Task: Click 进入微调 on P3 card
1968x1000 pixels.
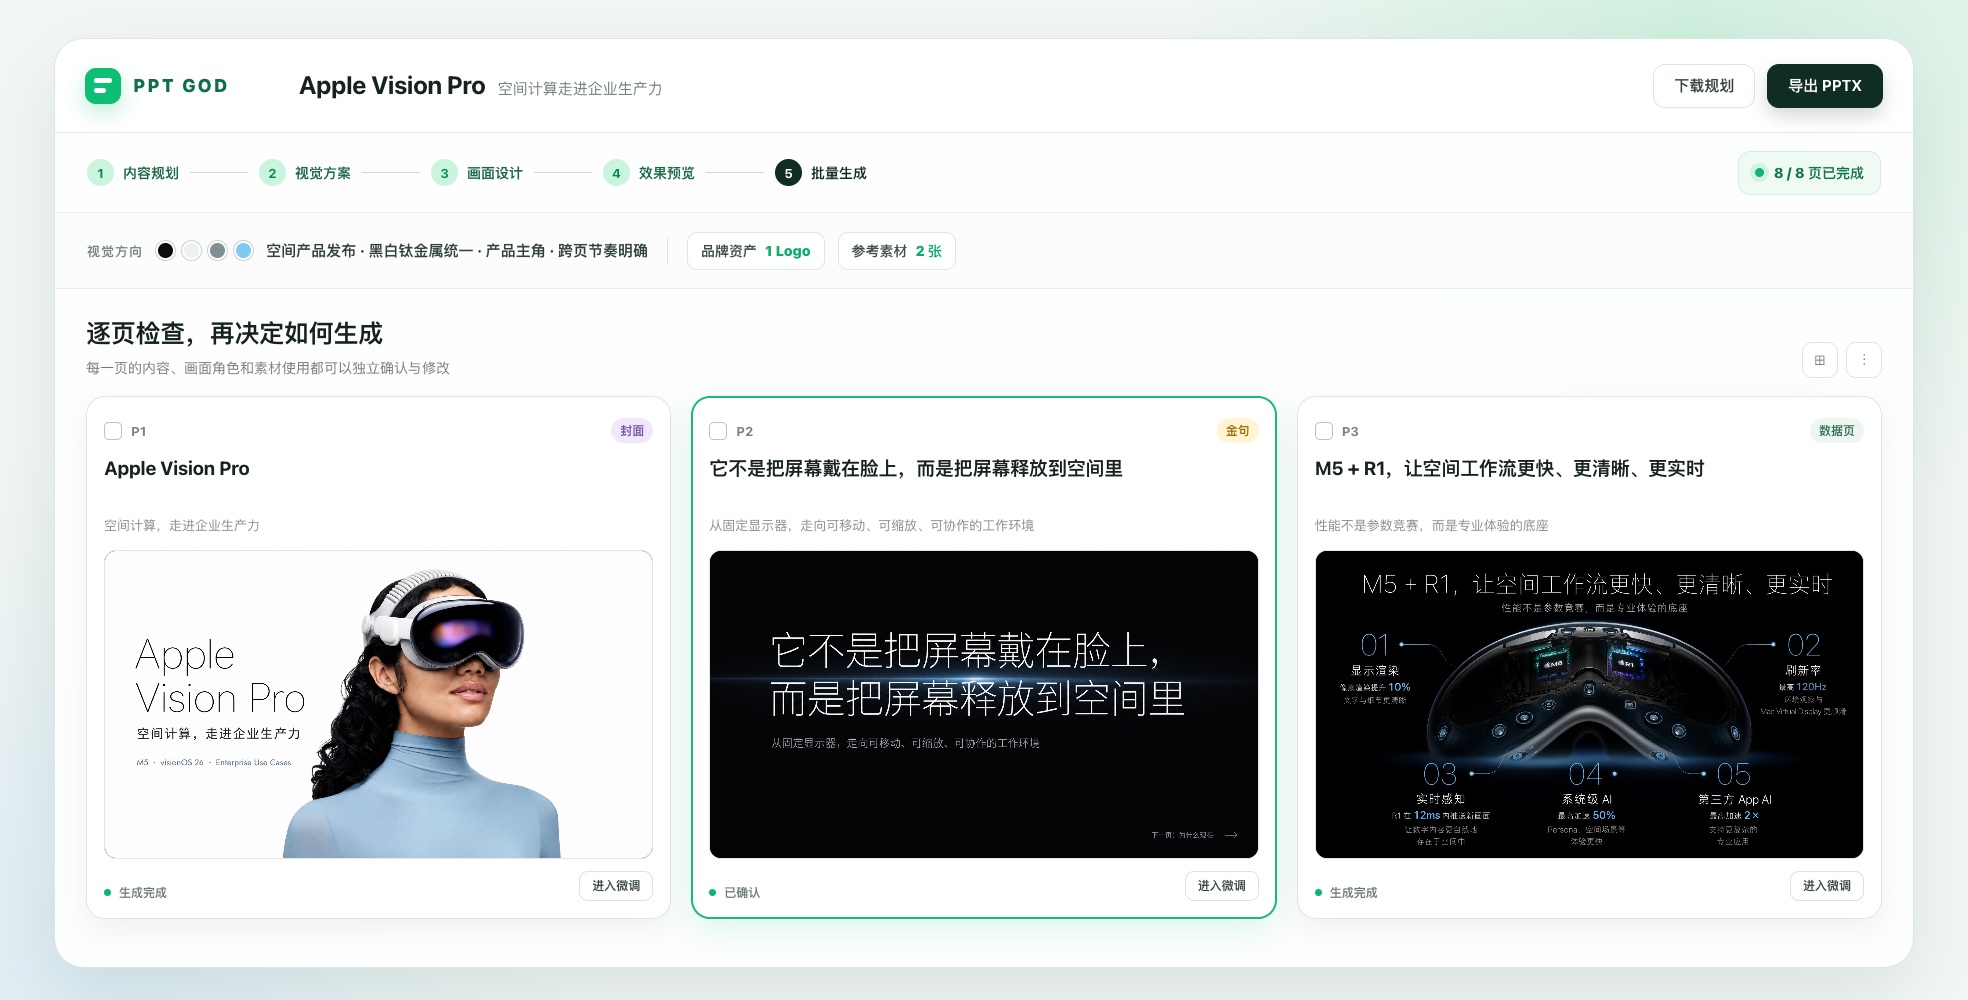Action: 1827,886
